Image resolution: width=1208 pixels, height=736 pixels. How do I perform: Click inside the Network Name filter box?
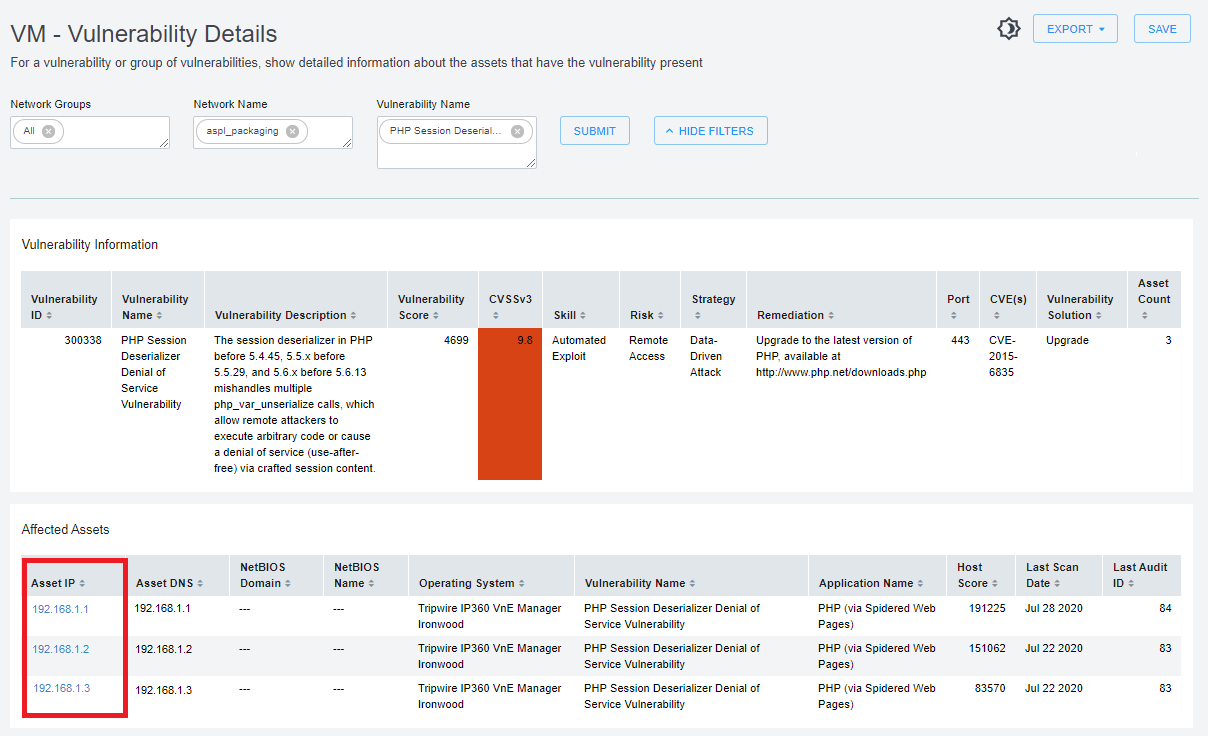273,132
